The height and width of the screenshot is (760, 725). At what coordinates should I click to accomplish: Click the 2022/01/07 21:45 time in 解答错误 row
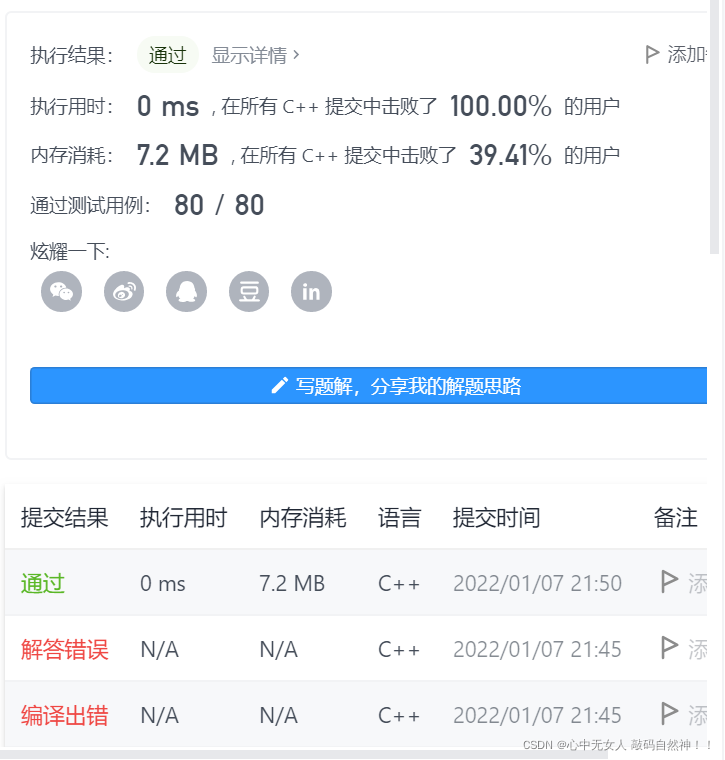tap(537, 649)
